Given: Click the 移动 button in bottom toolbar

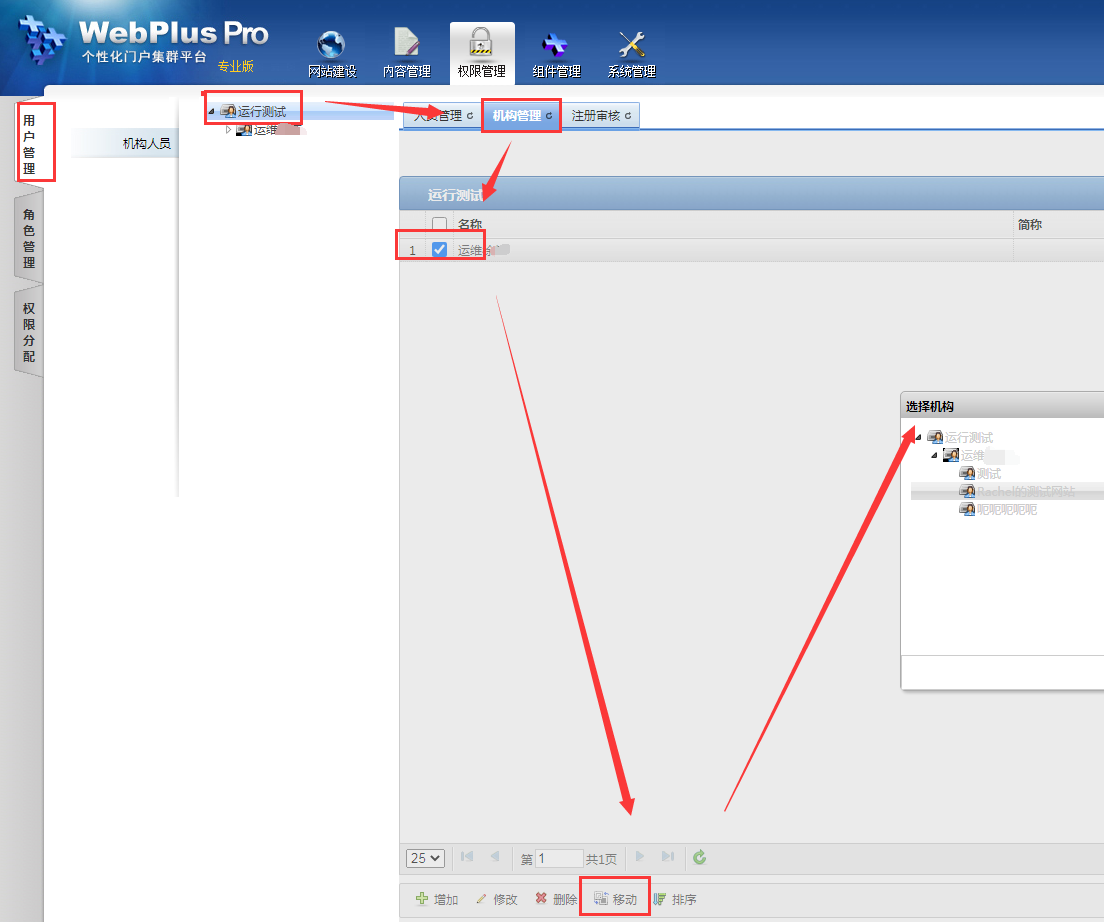Looking at the screenshot, I should click(x=615, y=899).
